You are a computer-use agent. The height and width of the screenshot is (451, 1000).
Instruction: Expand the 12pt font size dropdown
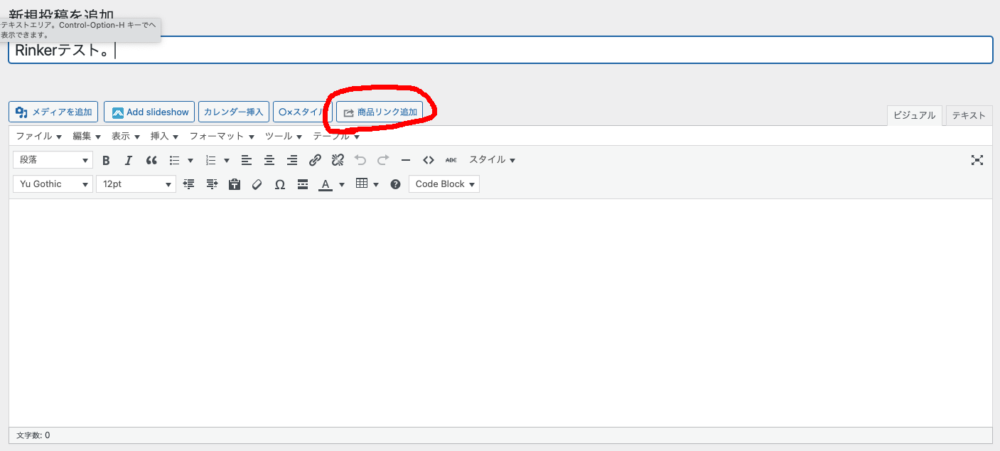pos(135,184)
